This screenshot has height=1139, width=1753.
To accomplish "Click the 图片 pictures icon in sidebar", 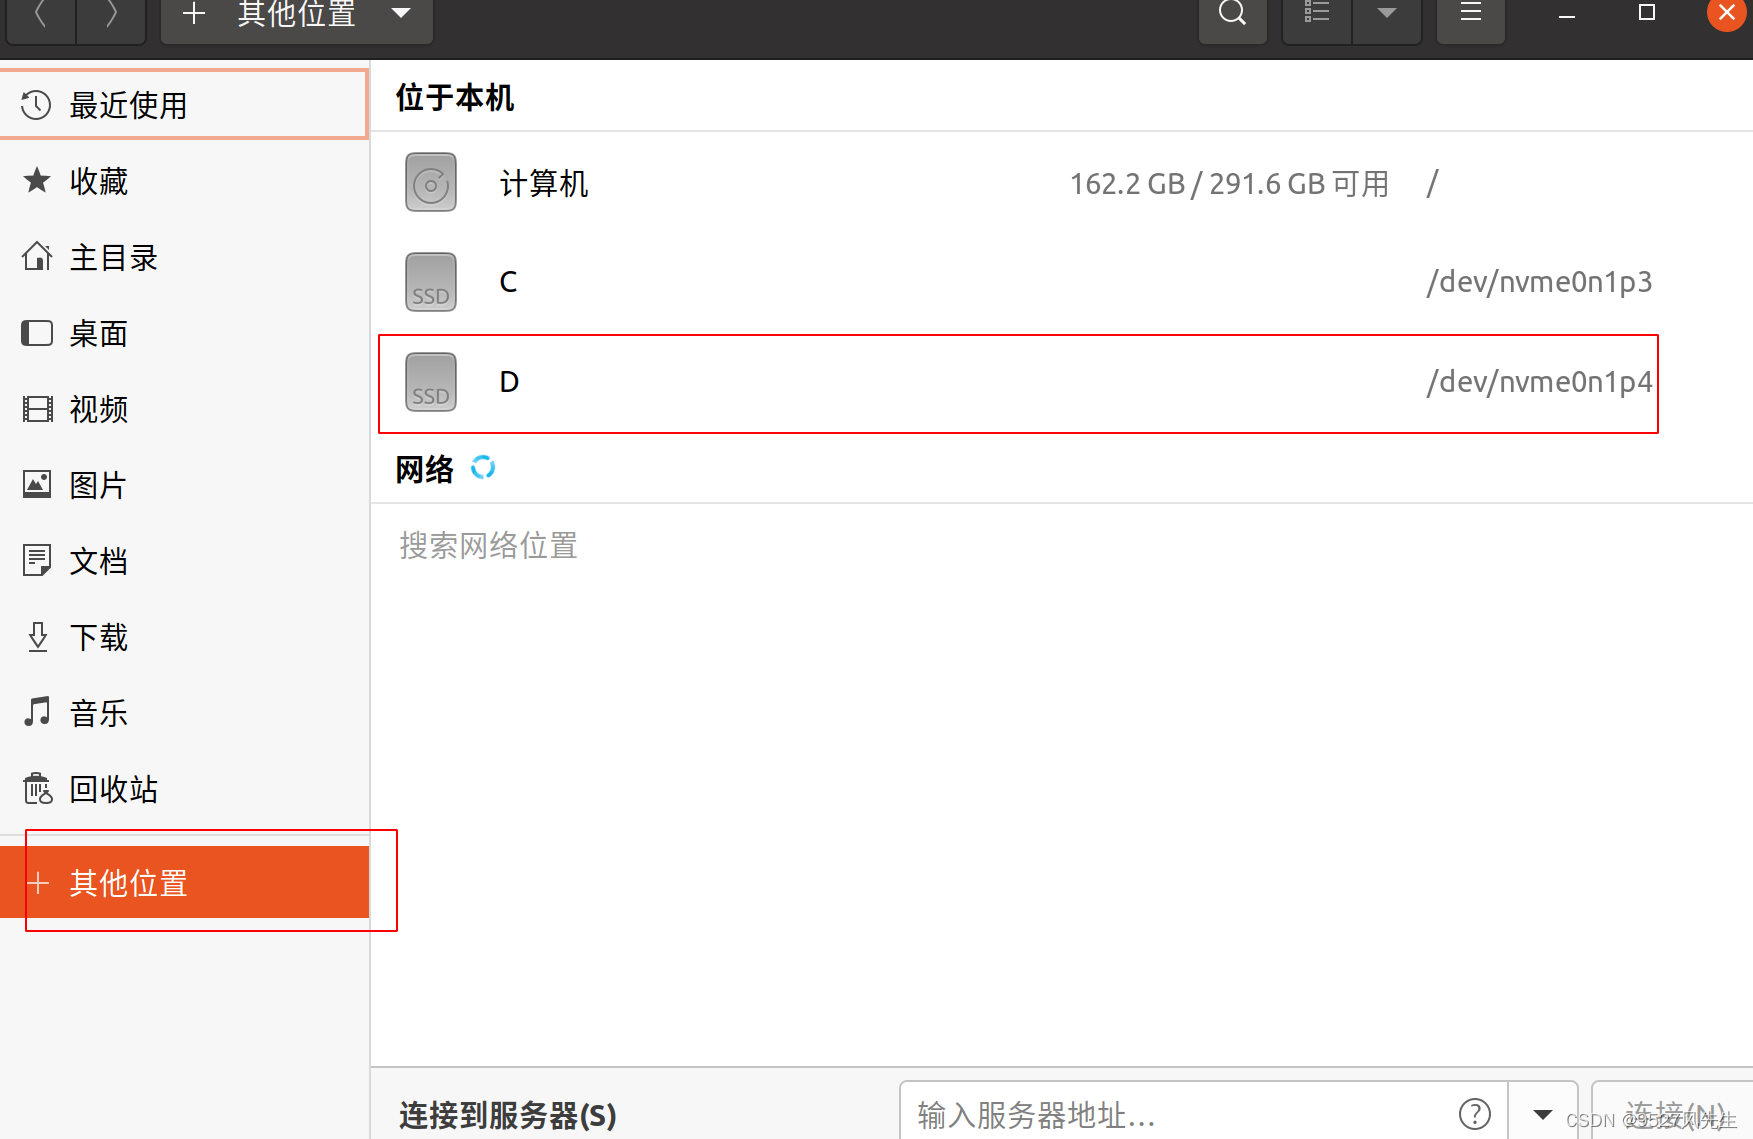I will [37, 484].
